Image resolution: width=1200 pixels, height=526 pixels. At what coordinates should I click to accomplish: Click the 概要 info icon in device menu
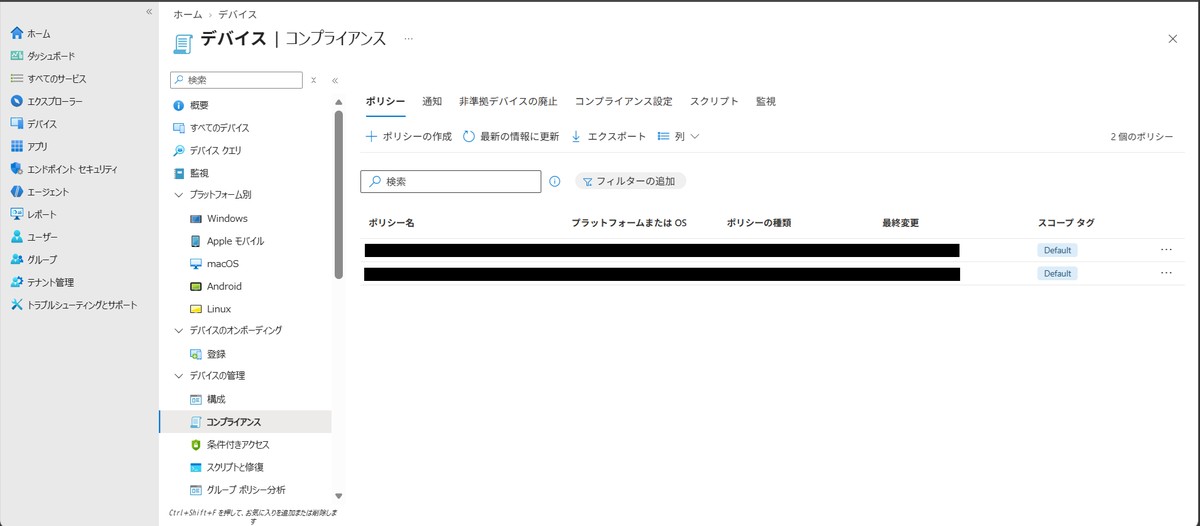179,105
